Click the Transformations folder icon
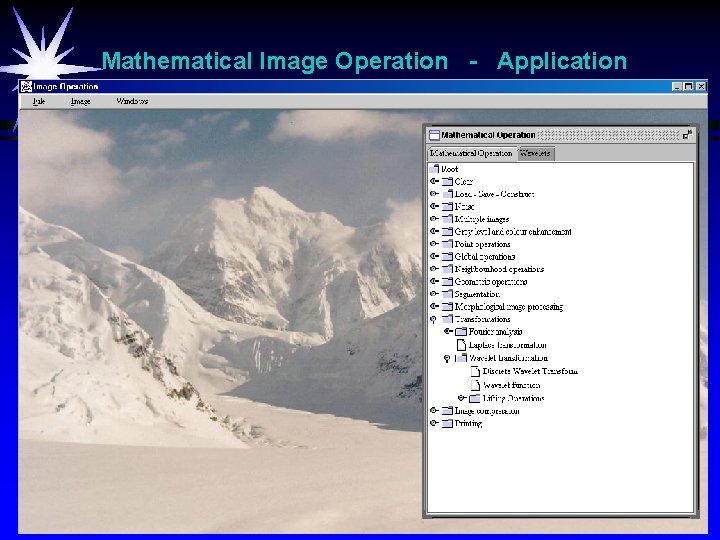Image resolution: width=720 pixels, height=540 pixels. click(448, 319)
